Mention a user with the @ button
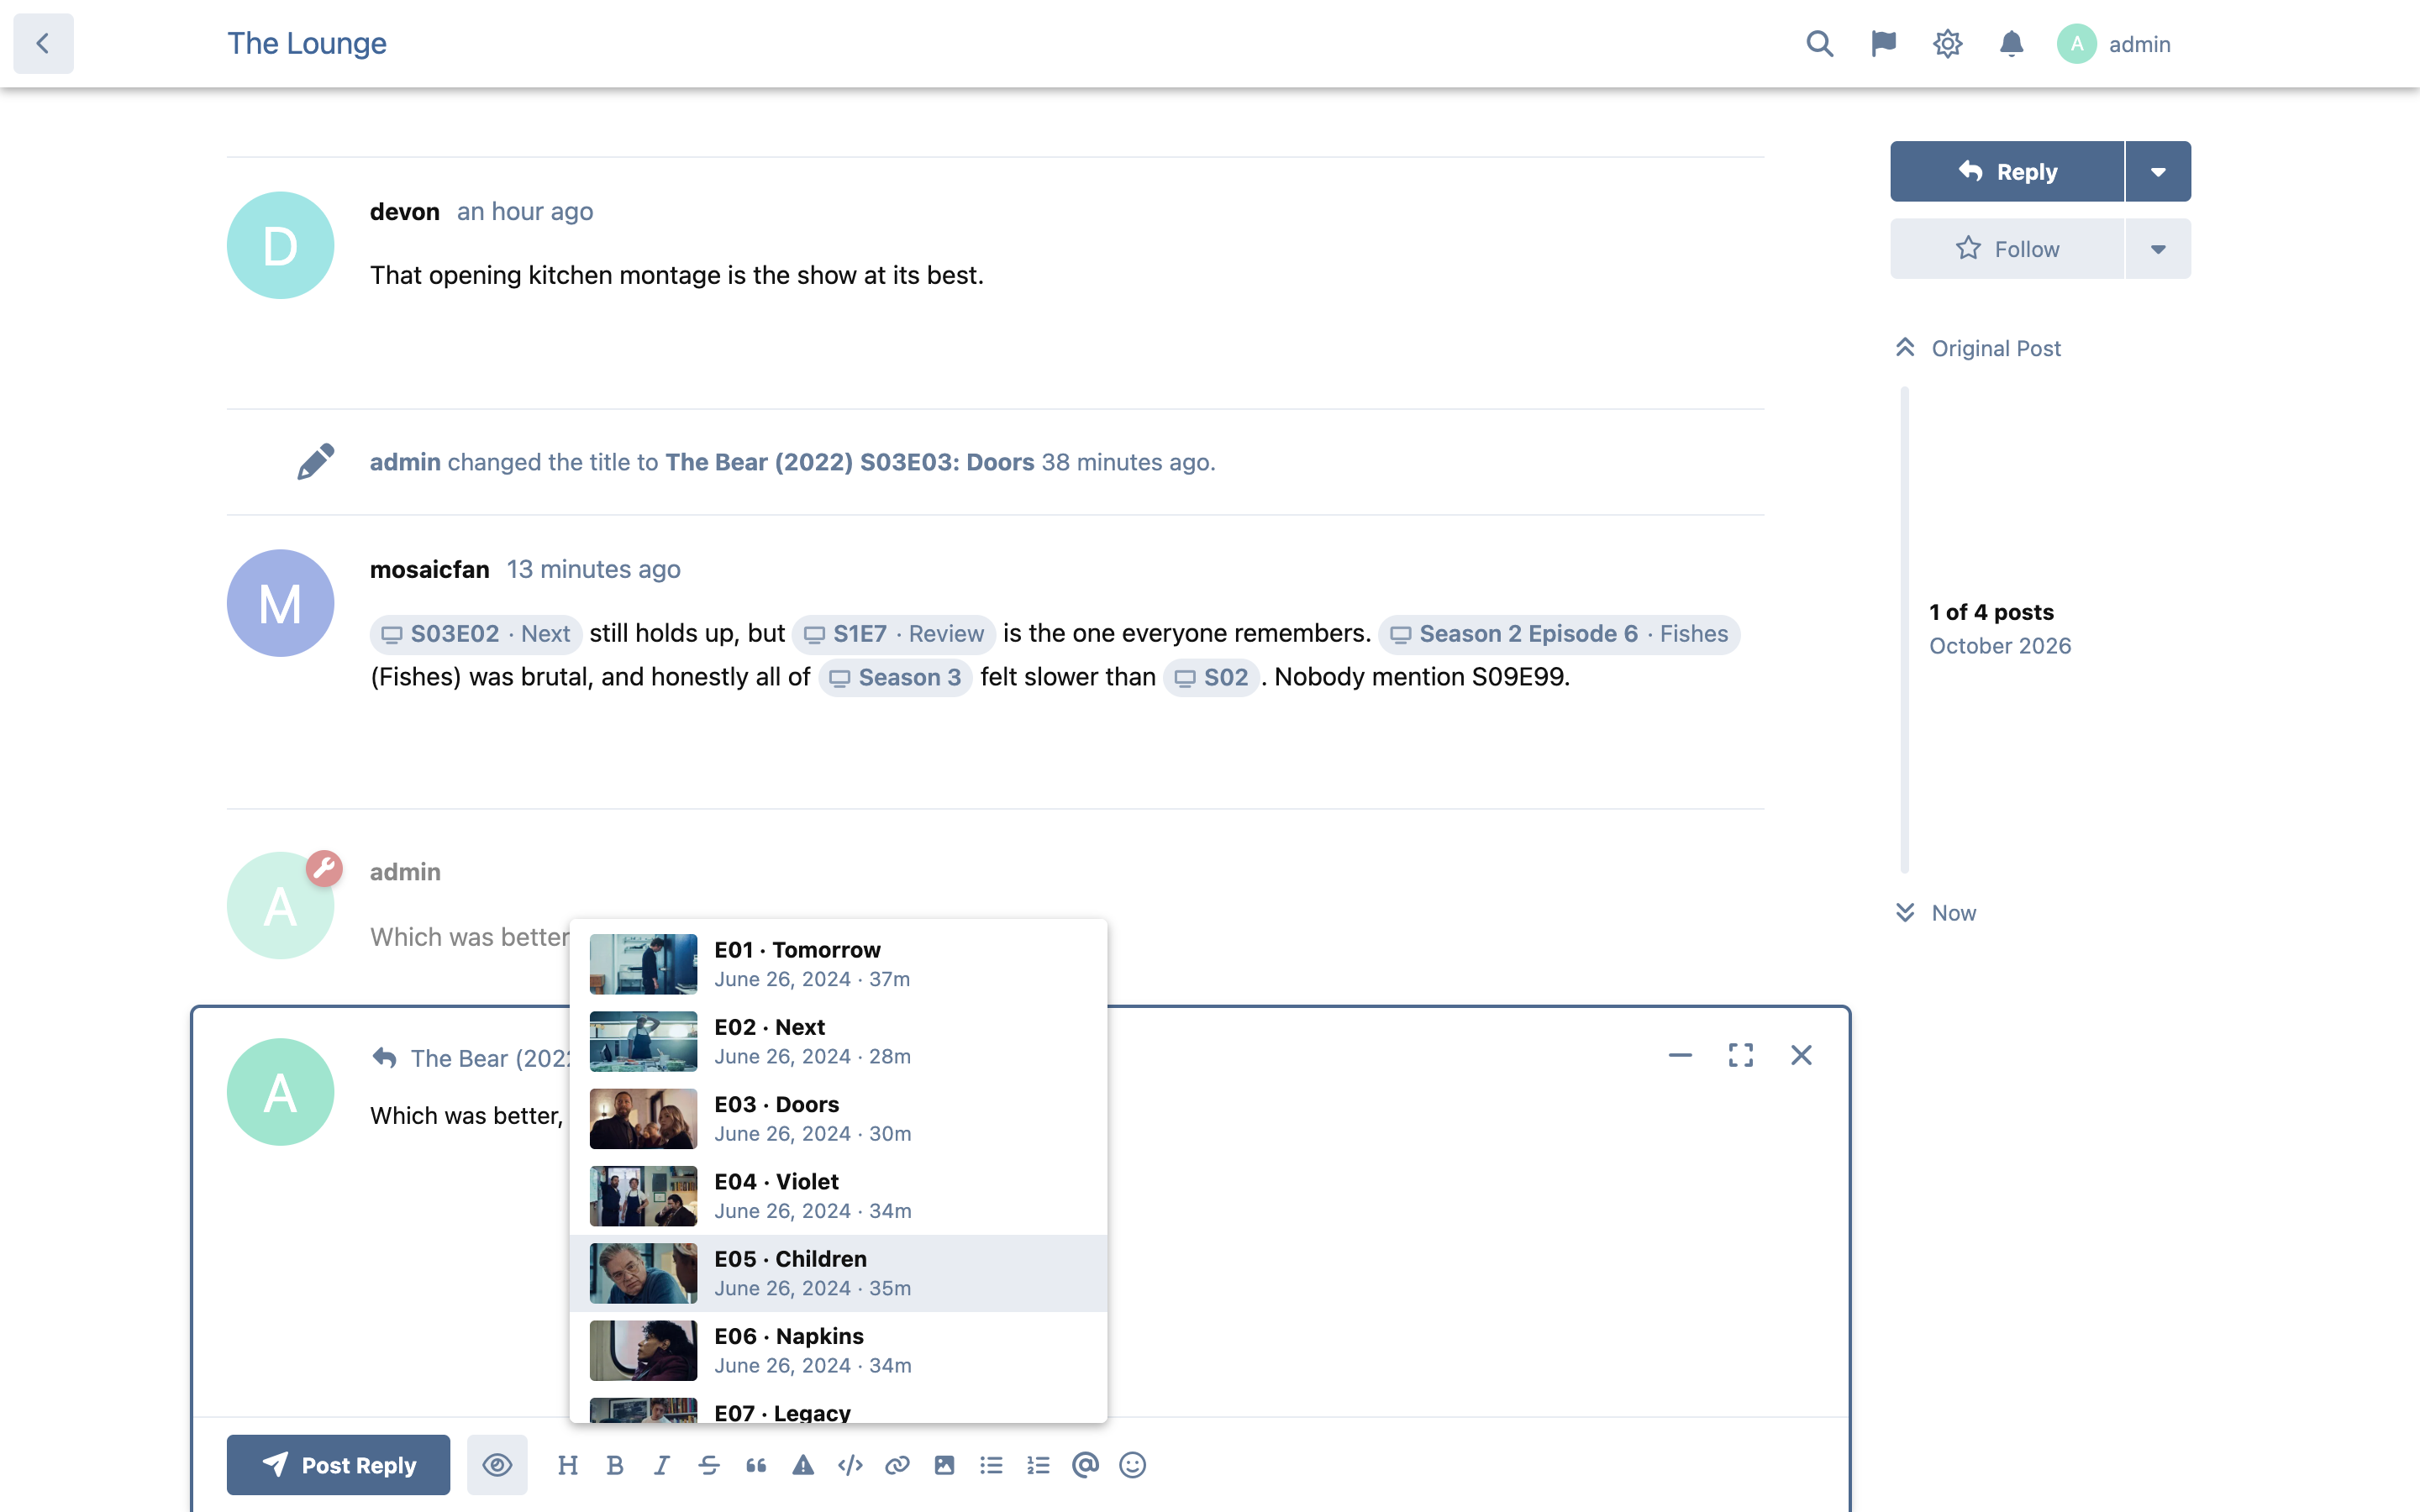The height and width of the screenshot is (1512, 2420). click(1085, 1465)
